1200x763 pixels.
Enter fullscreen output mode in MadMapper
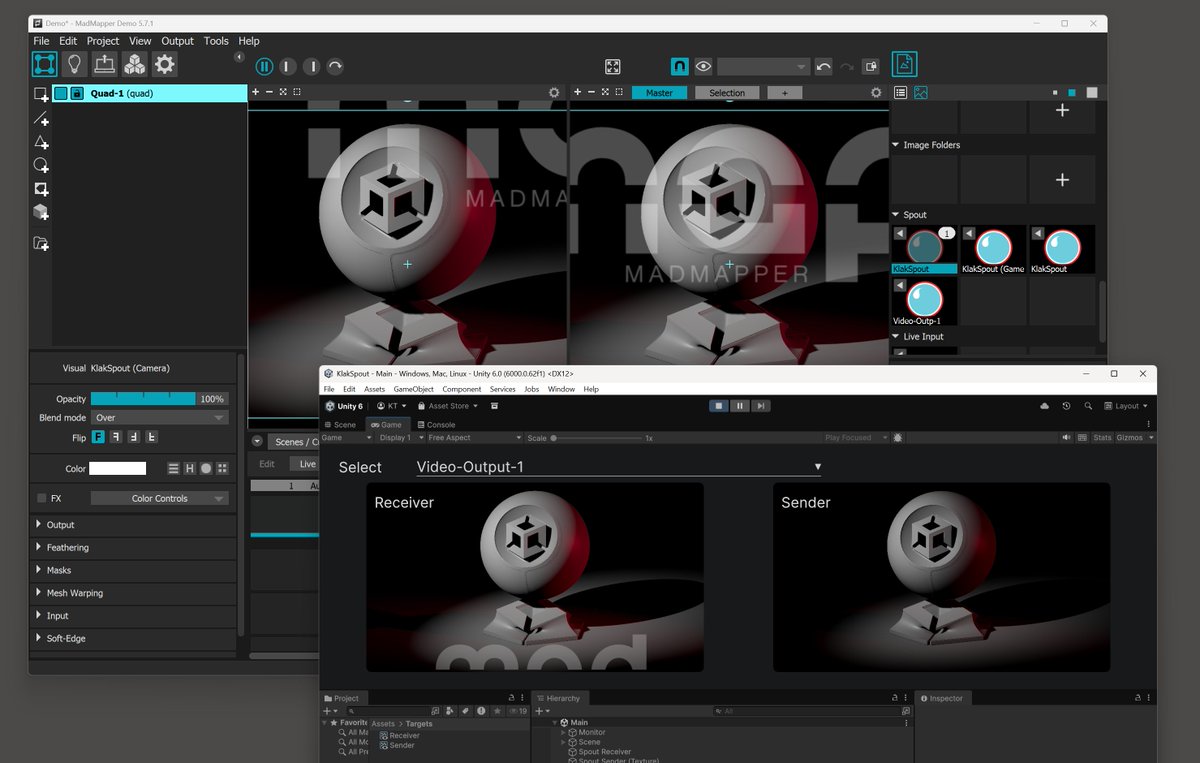[x=613, y=67]
